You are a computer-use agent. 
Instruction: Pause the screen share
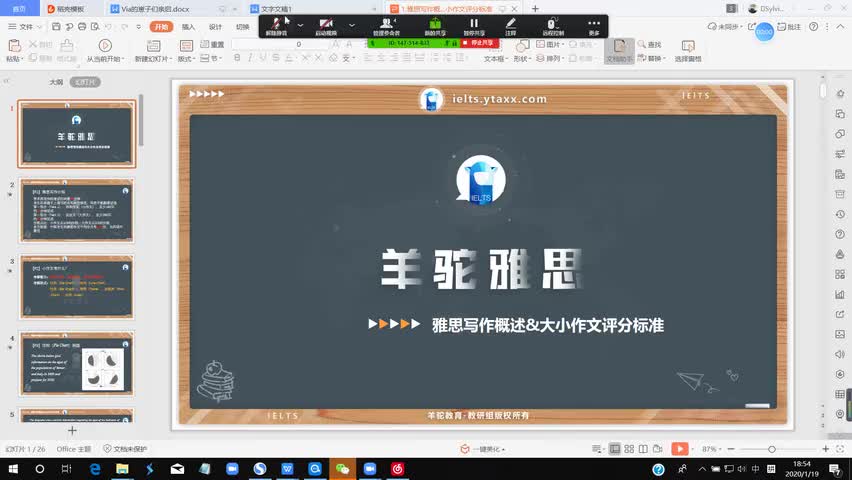[474, 26]
